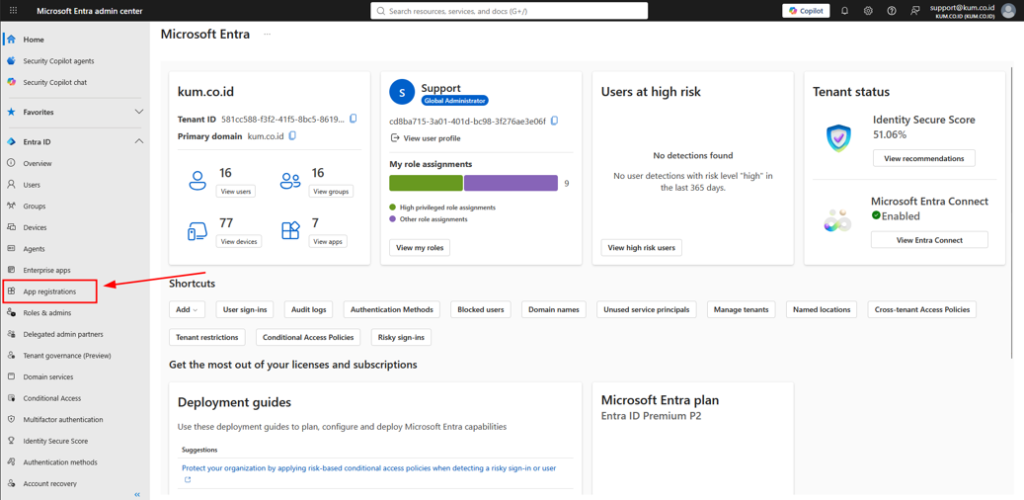Click the Groups icon in sidebar

coord(11,206)
